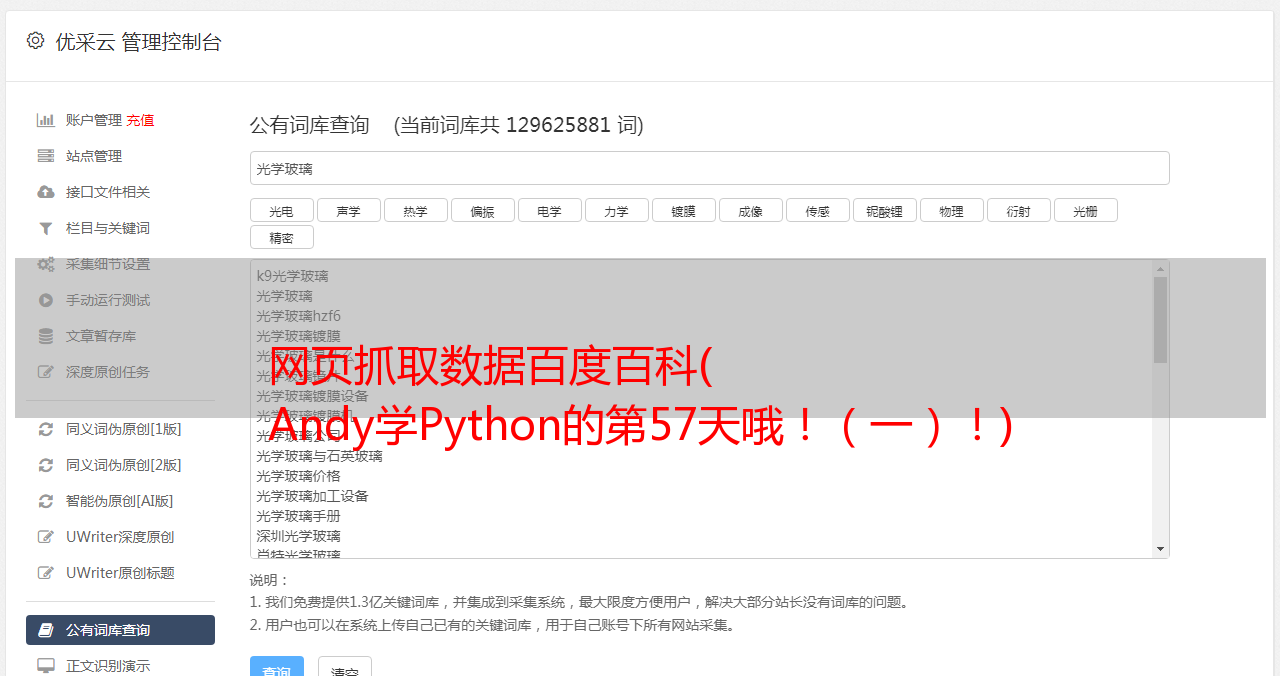
Task: Click the 声学 tag button
Action: point(349,210)
